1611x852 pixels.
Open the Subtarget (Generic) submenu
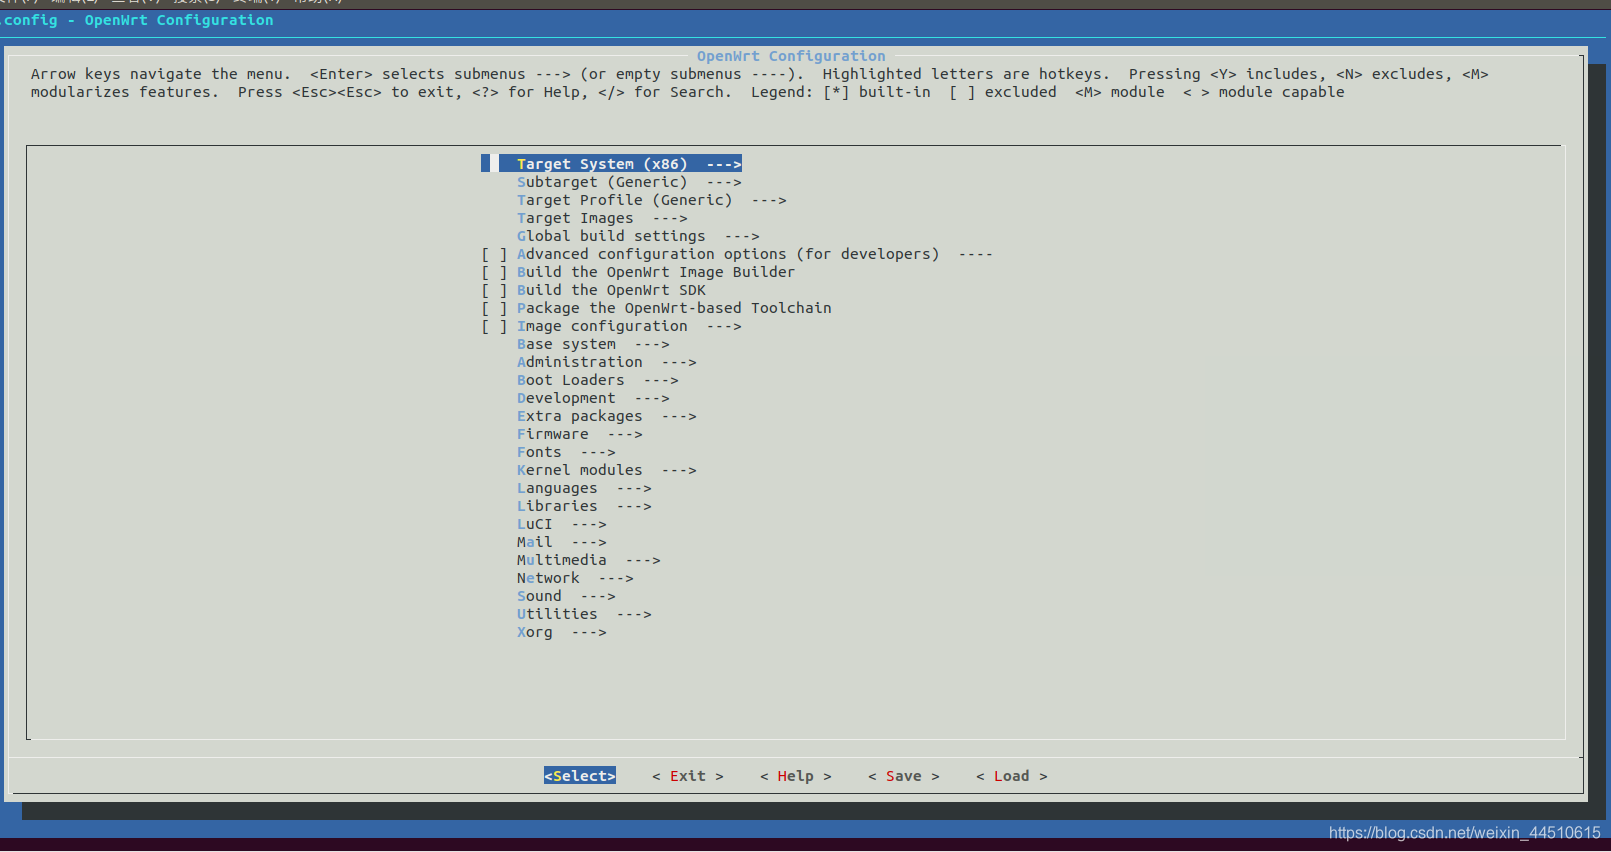pos(629,182)
